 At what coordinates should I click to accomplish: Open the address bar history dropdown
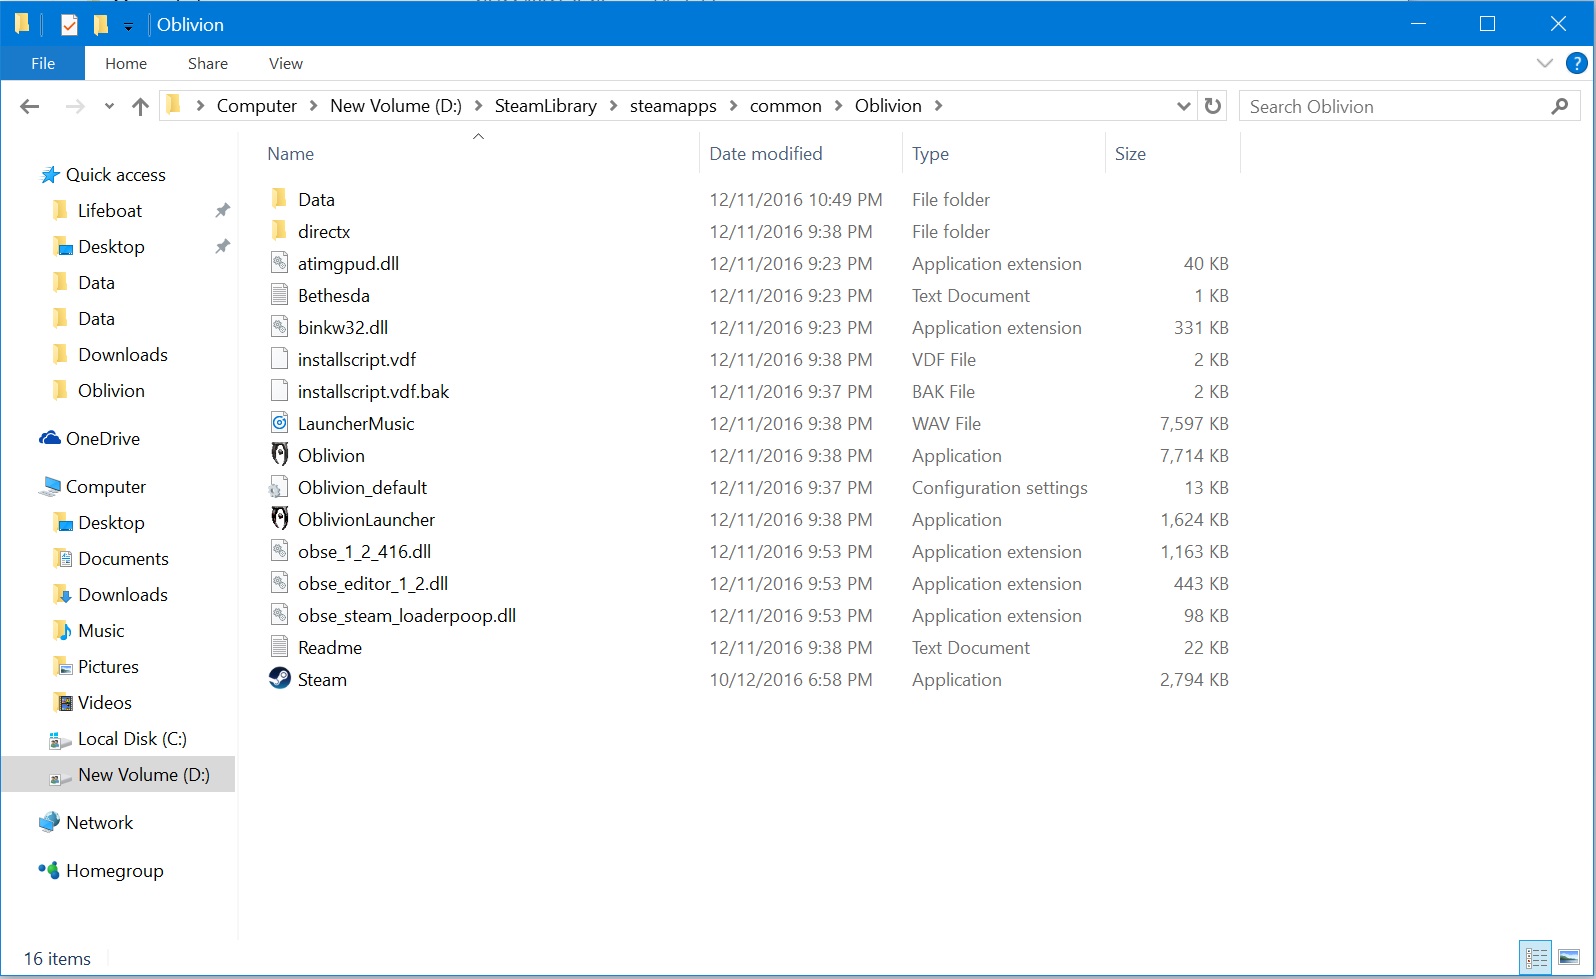(x=1184, y=106)
